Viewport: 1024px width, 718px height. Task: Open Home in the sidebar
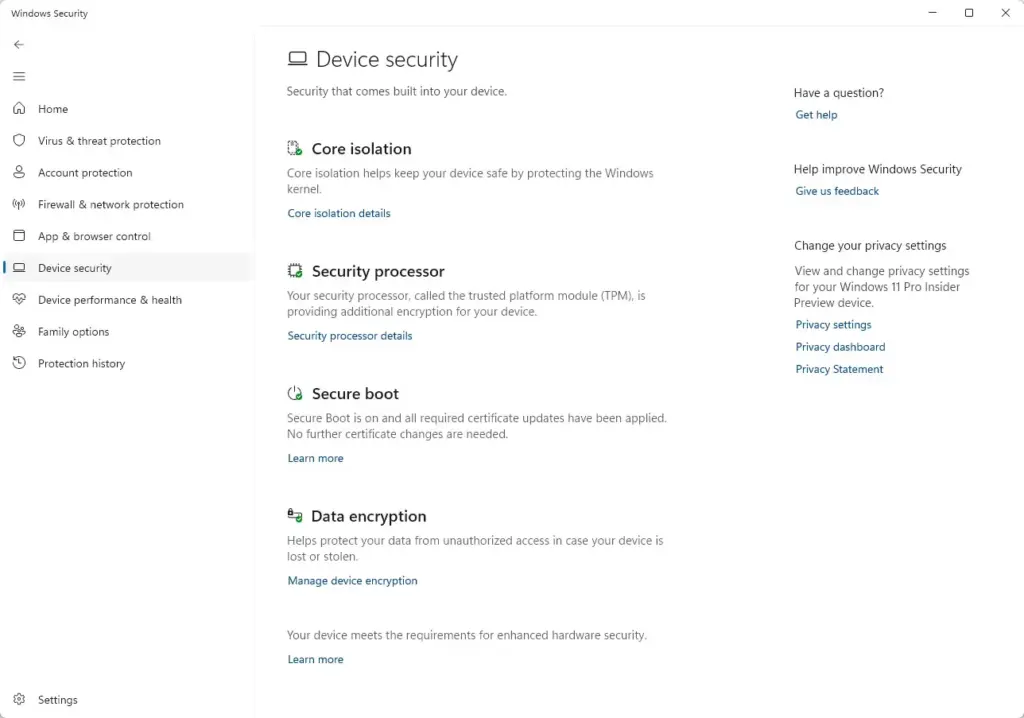(53, 109)
